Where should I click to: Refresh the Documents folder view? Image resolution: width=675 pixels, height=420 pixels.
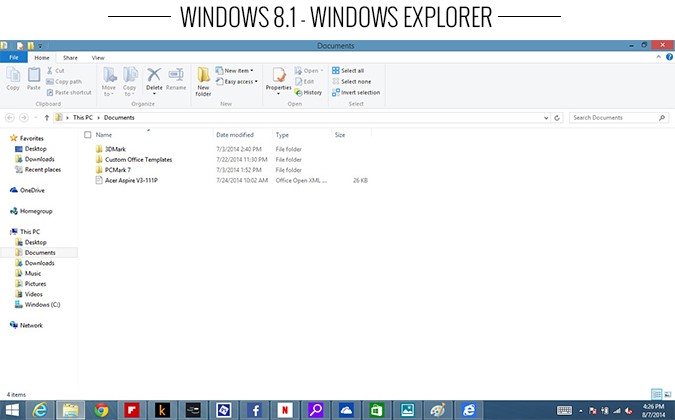[x=556, y=117]
